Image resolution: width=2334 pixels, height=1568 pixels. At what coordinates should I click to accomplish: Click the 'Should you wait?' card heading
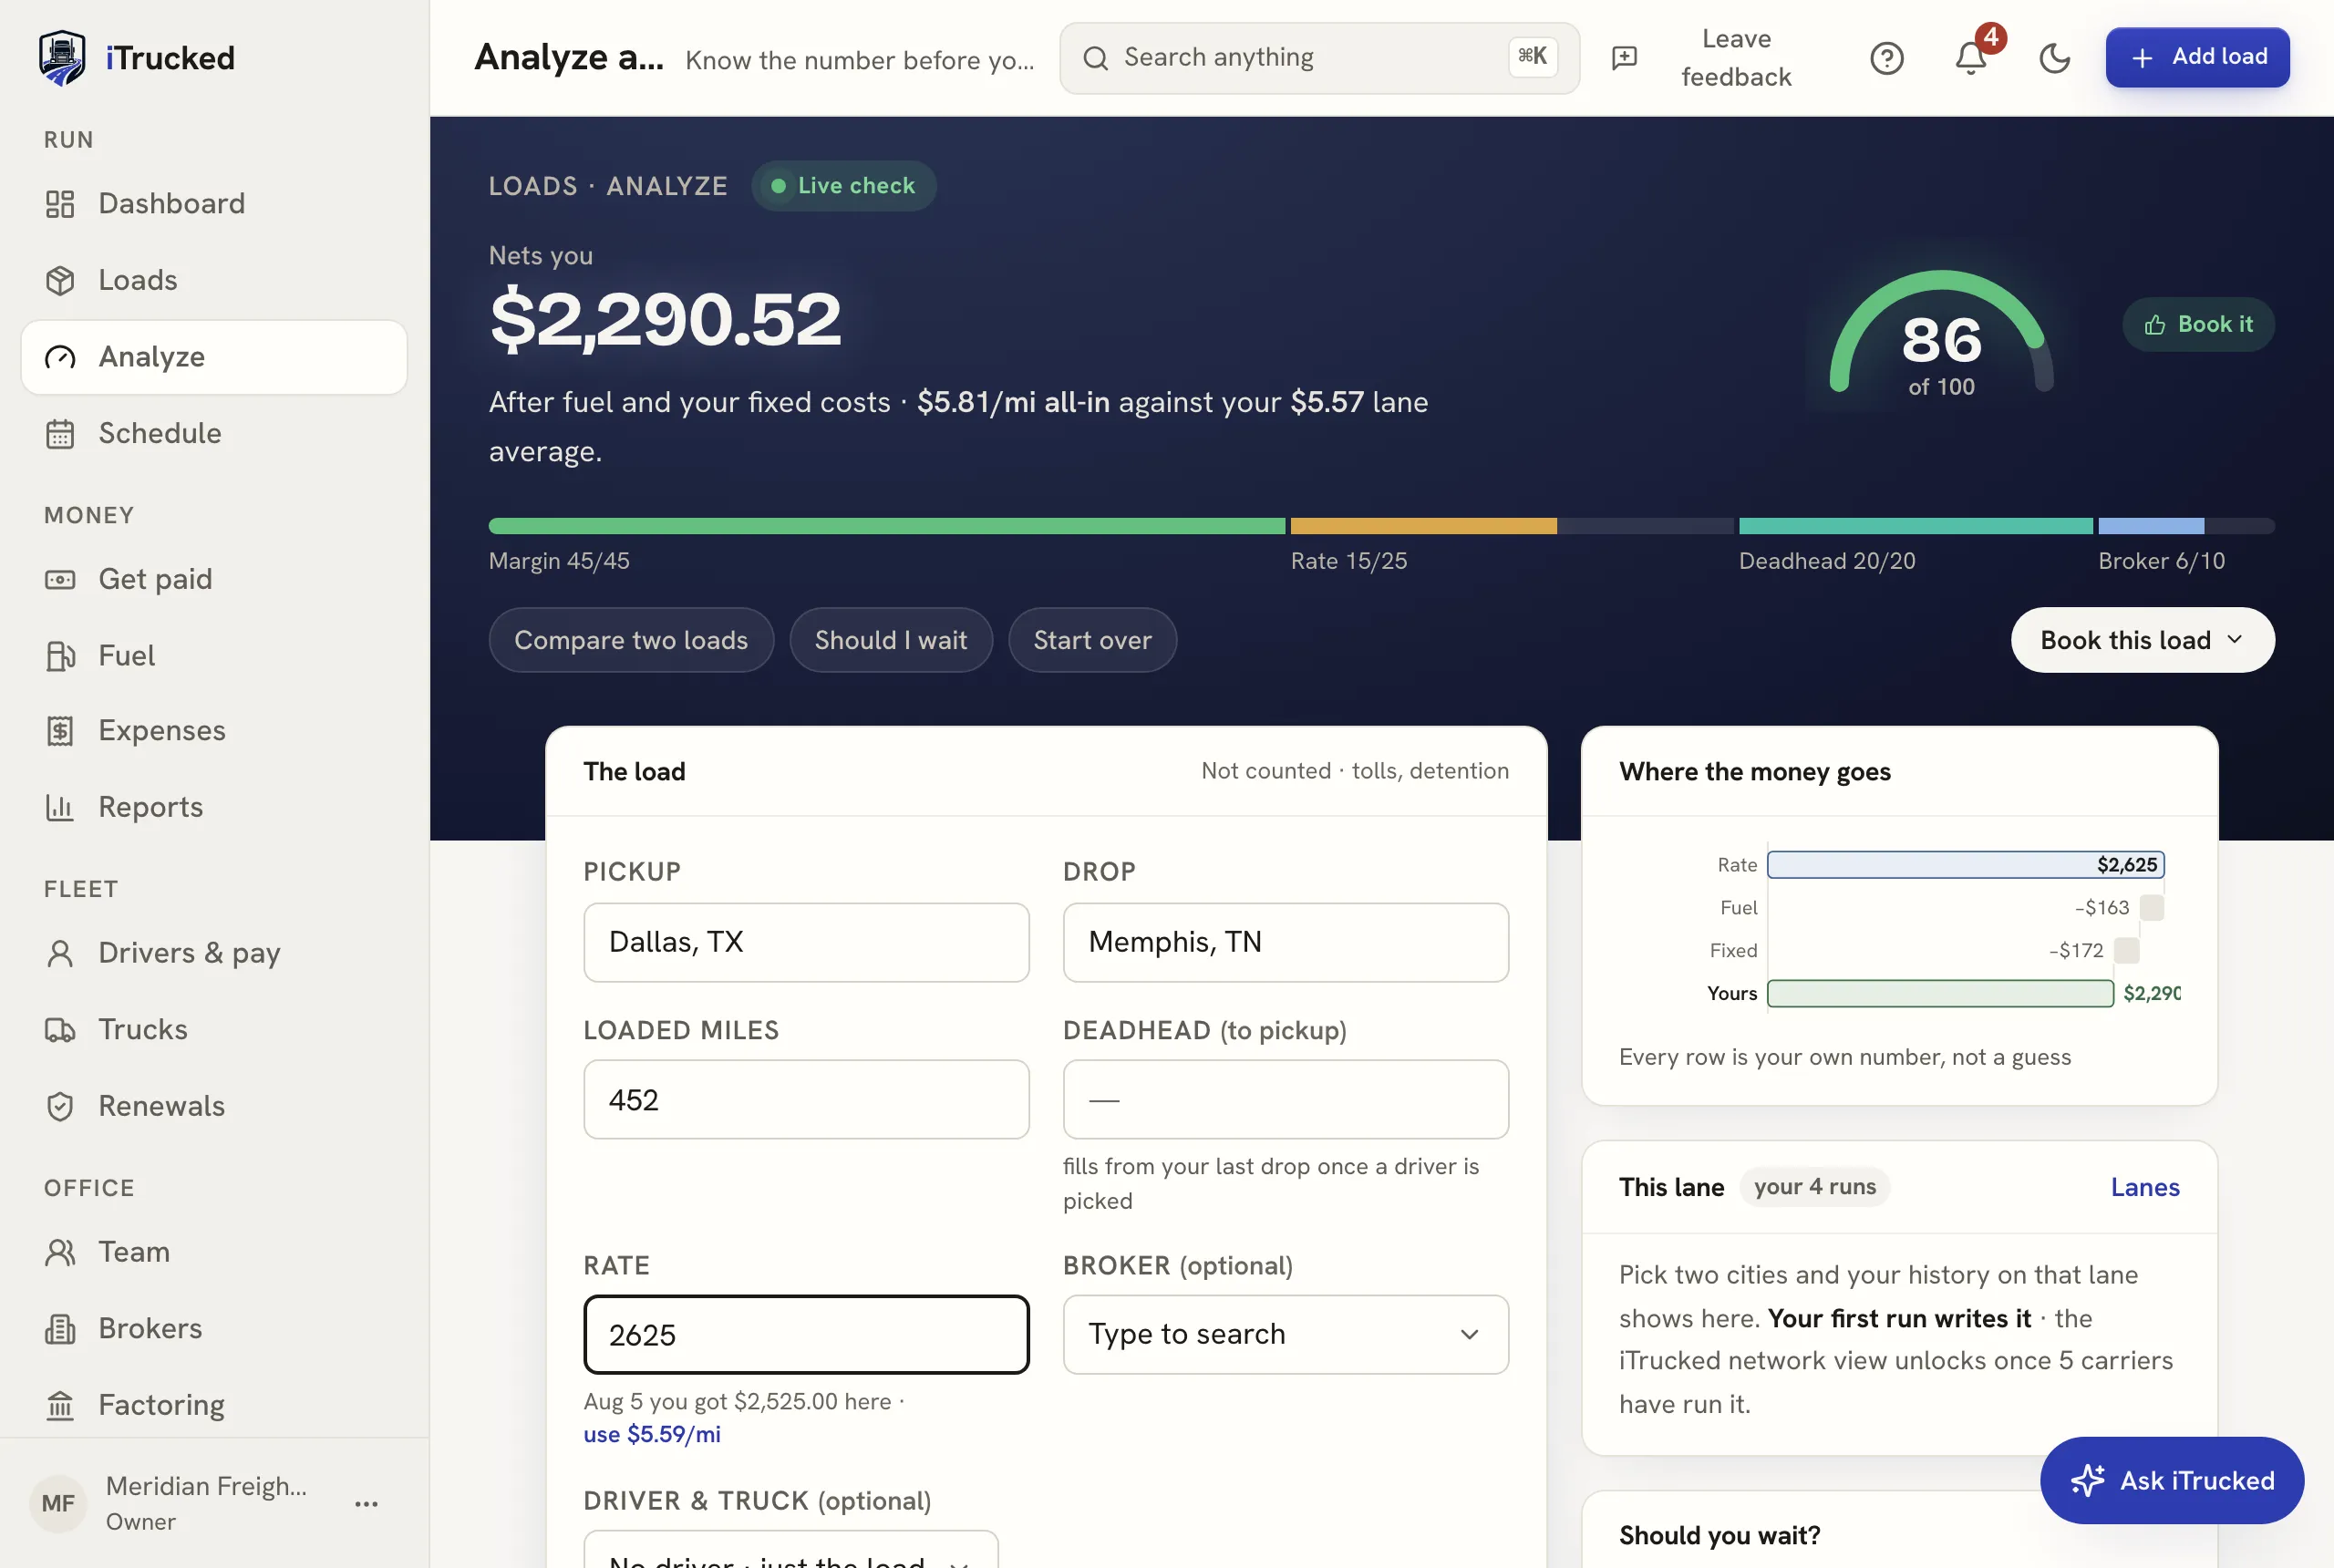point(1719,1535)
